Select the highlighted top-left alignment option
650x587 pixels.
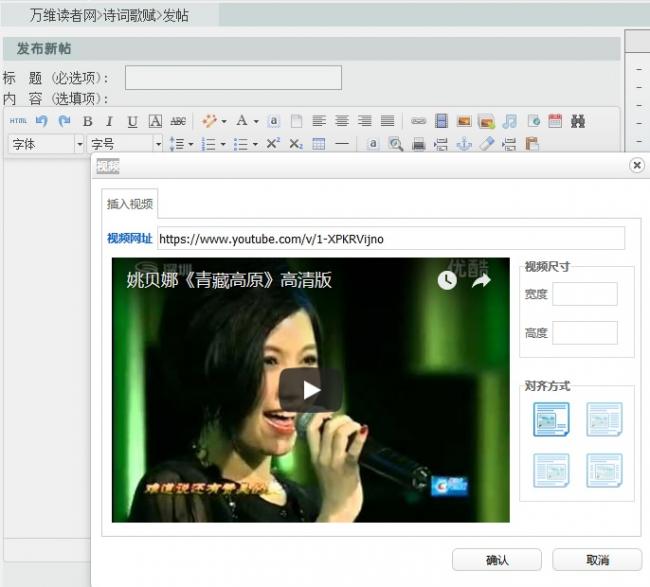pos(551,419)
